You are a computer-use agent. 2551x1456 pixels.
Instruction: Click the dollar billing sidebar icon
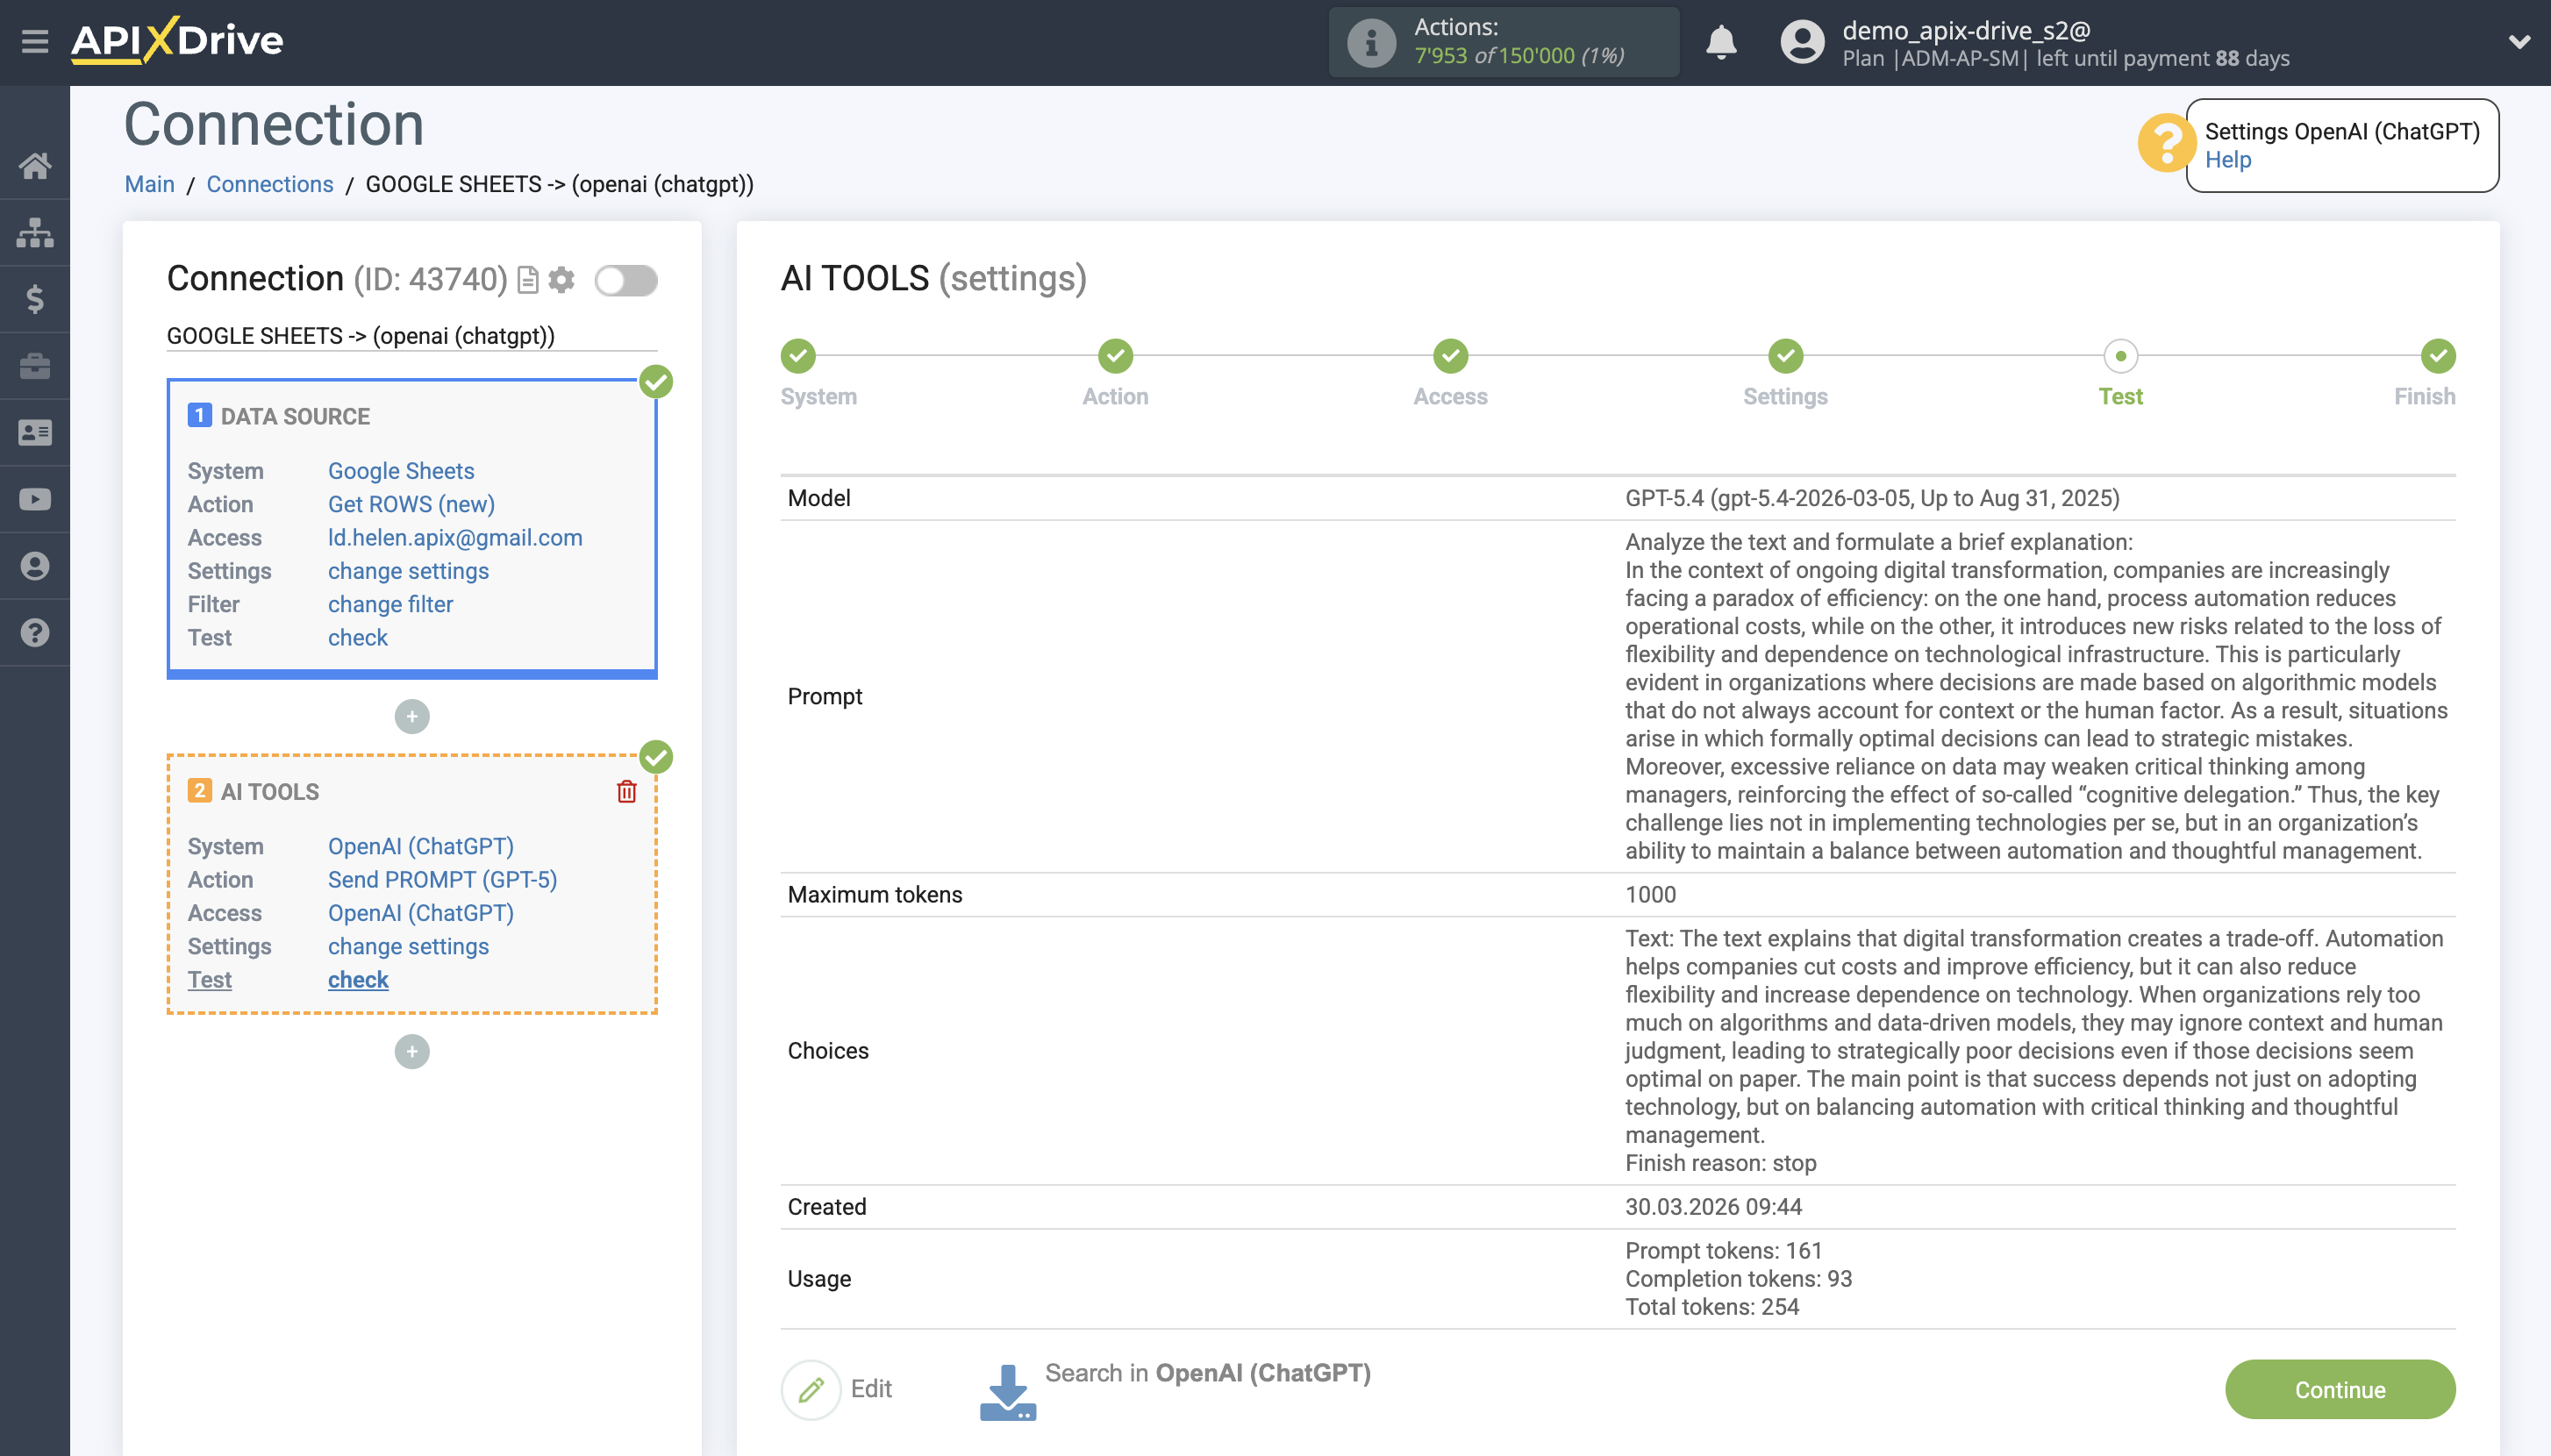pyautogui.click(x=35, y=299)
